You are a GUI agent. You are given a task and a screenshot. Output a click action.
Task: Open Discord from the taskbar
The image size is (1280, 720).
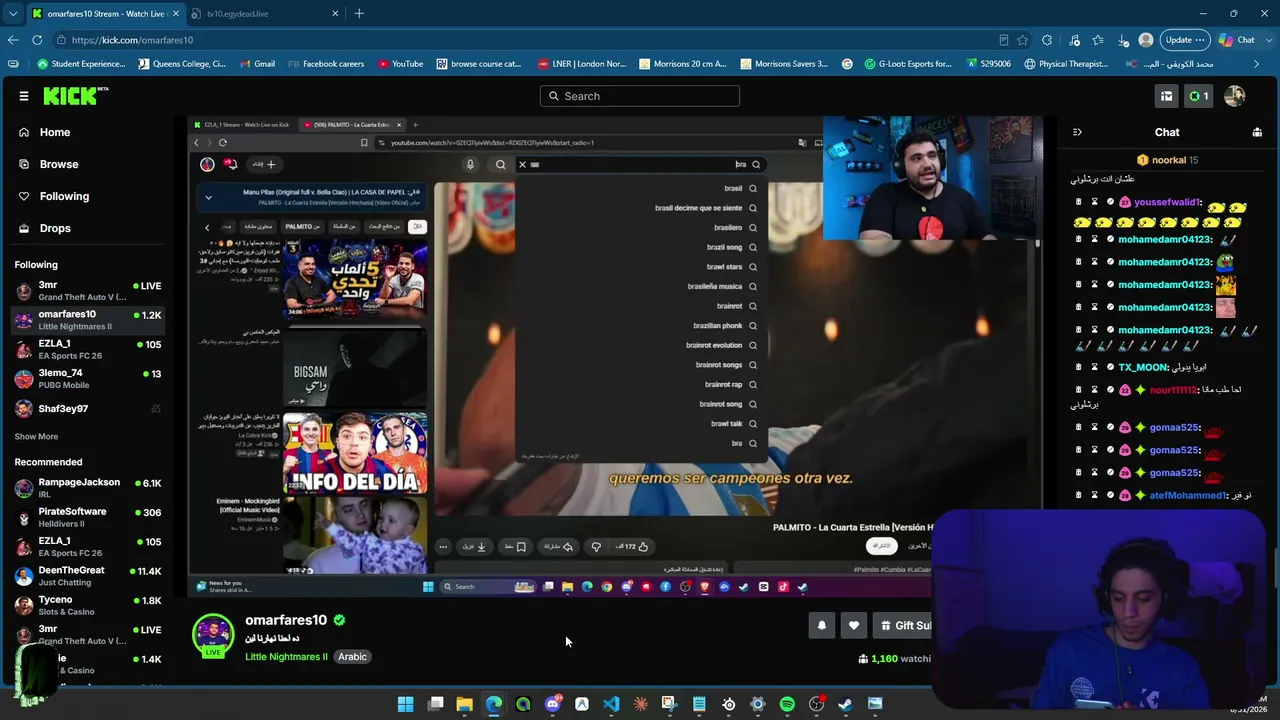[x=552, y=704]
